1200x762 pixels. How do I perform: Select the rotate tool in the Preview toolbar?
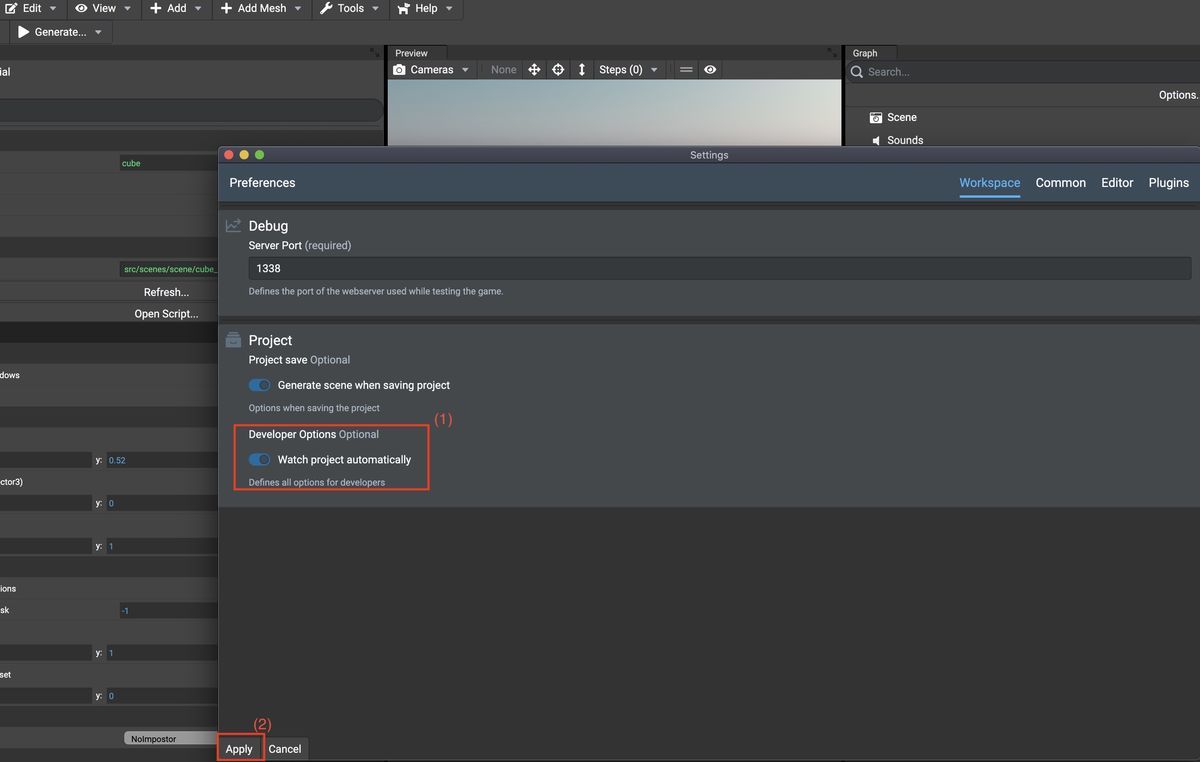click(x=558, y=69)
